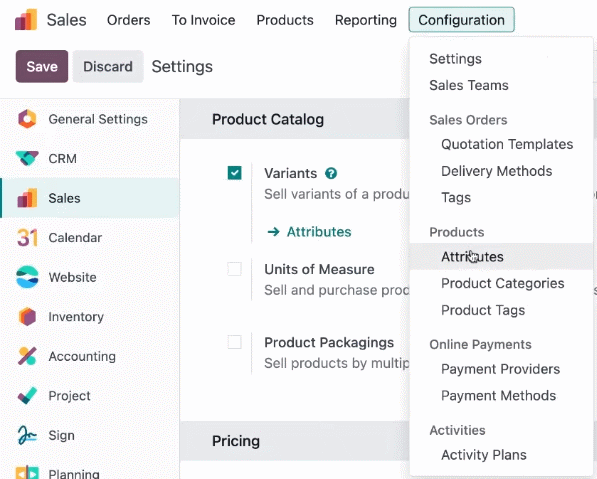Click the Units of Measure title
This screenshot has height=479, width=597.
(x=319, y=269)
